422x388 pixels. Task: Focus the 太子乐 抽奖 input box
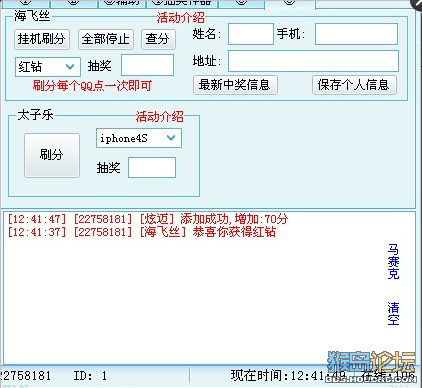(152, 167)
